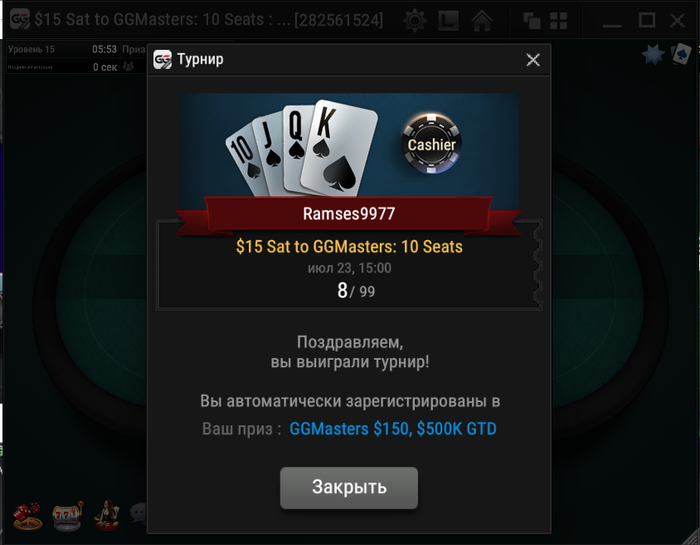Open chat via speech bubble icon
This screenshot has height=545, width=700.
pyautogui.click(x=138, y=512)
